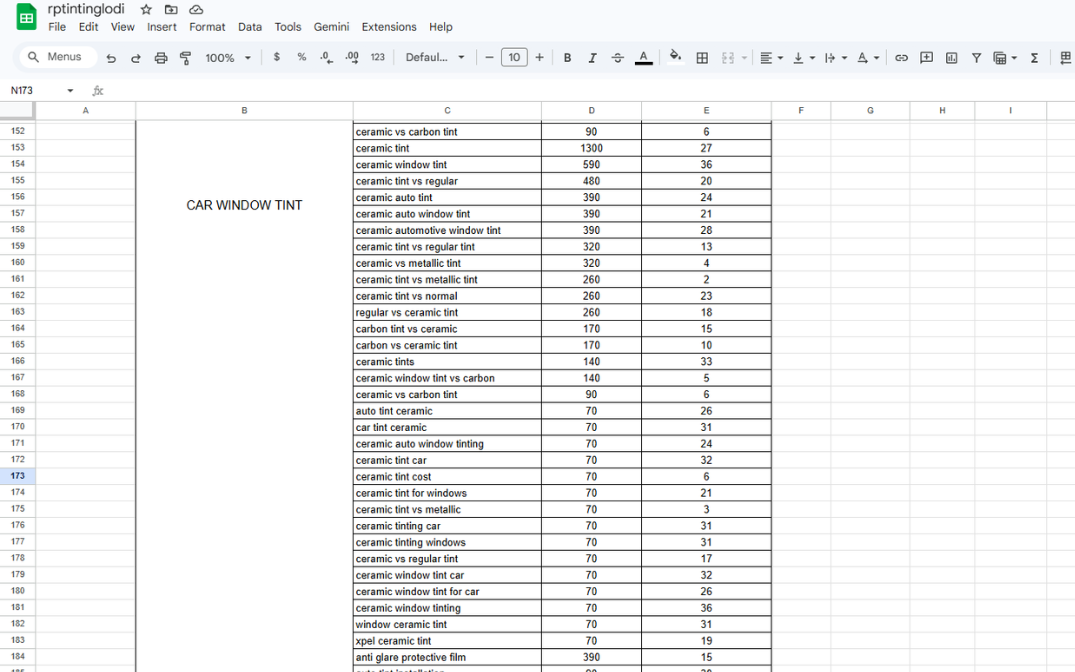Insert a chart using toolbar icon

coord(951,58)
